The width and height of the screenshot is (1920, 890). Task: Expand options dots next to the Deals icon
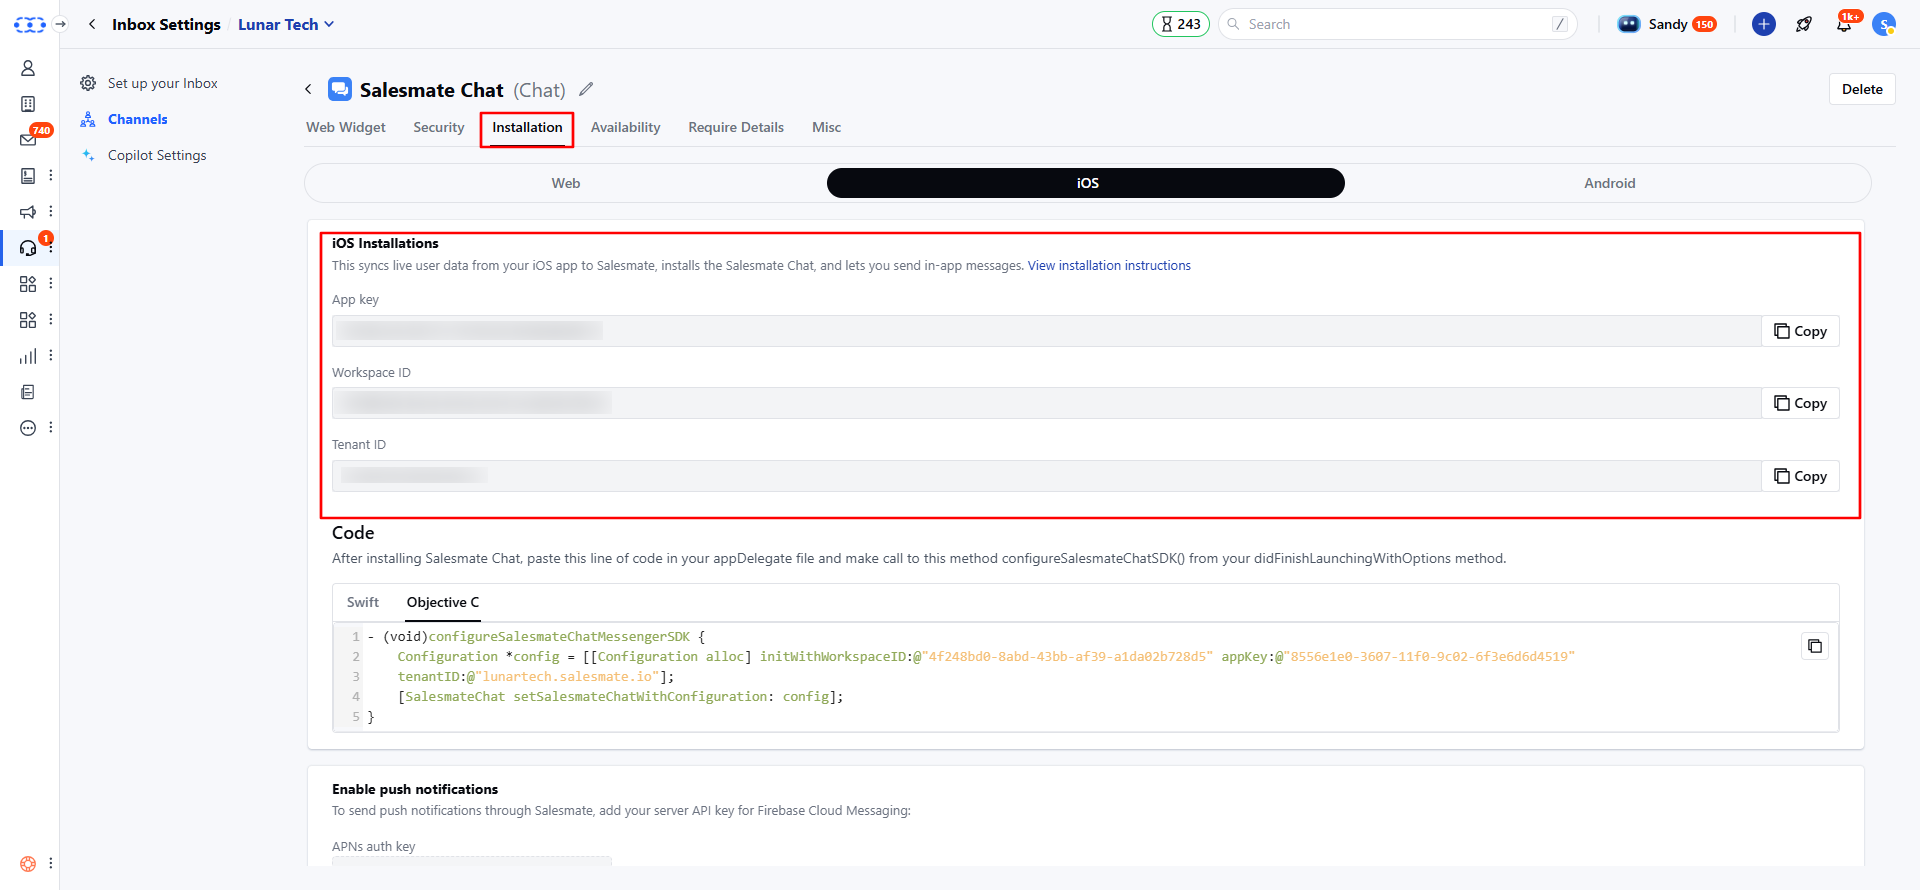pyautogui.click(x=50, y=176)
